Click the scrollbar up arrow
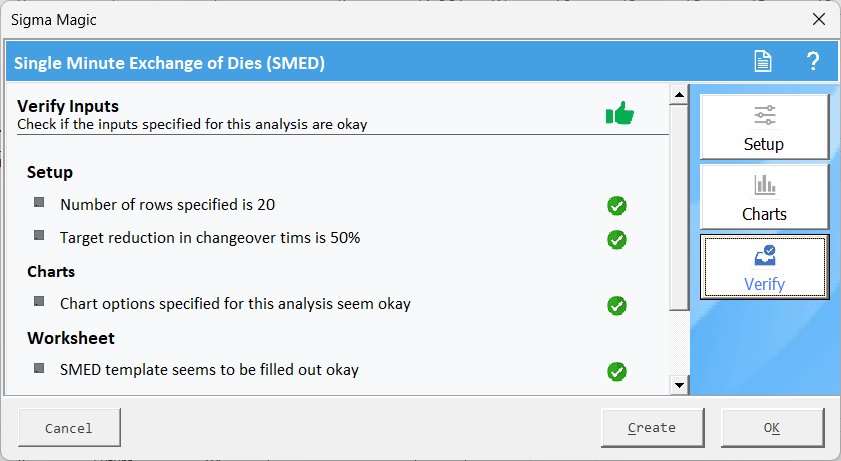The height and width of the screenshot is (461, 841). (679, 95)
